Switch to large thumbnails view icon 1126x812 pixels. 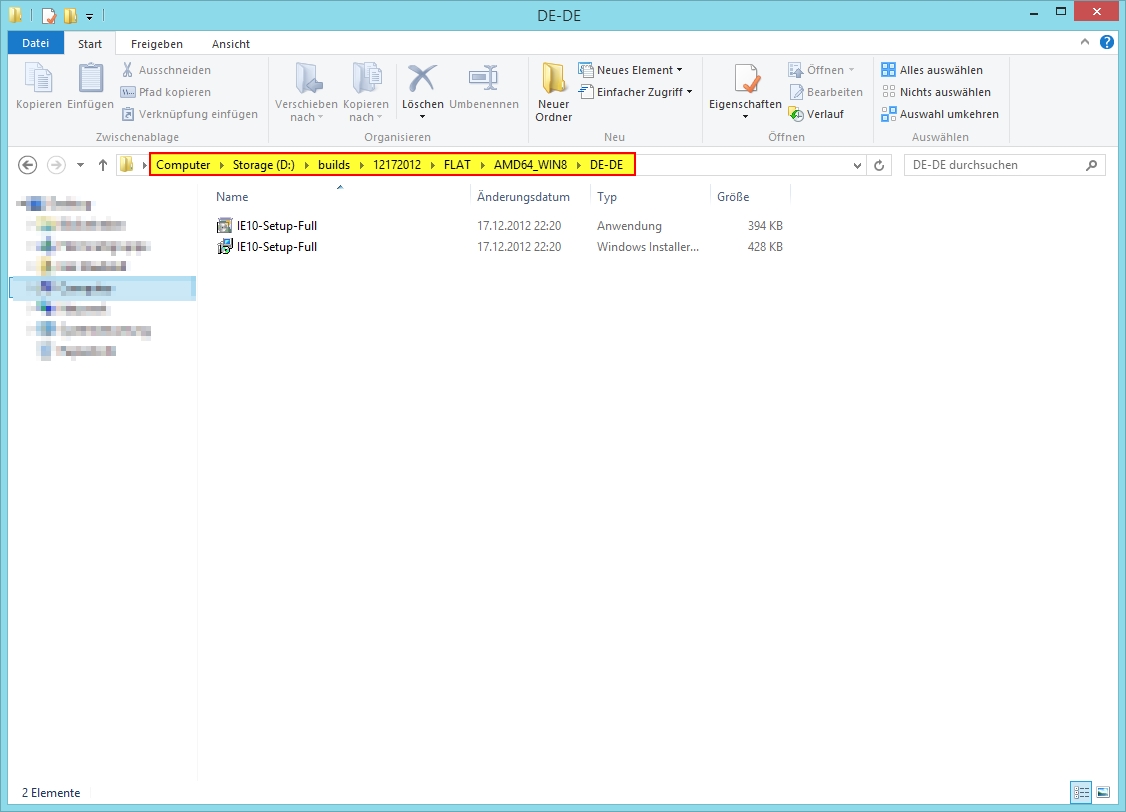click(x=1103, y=792)
